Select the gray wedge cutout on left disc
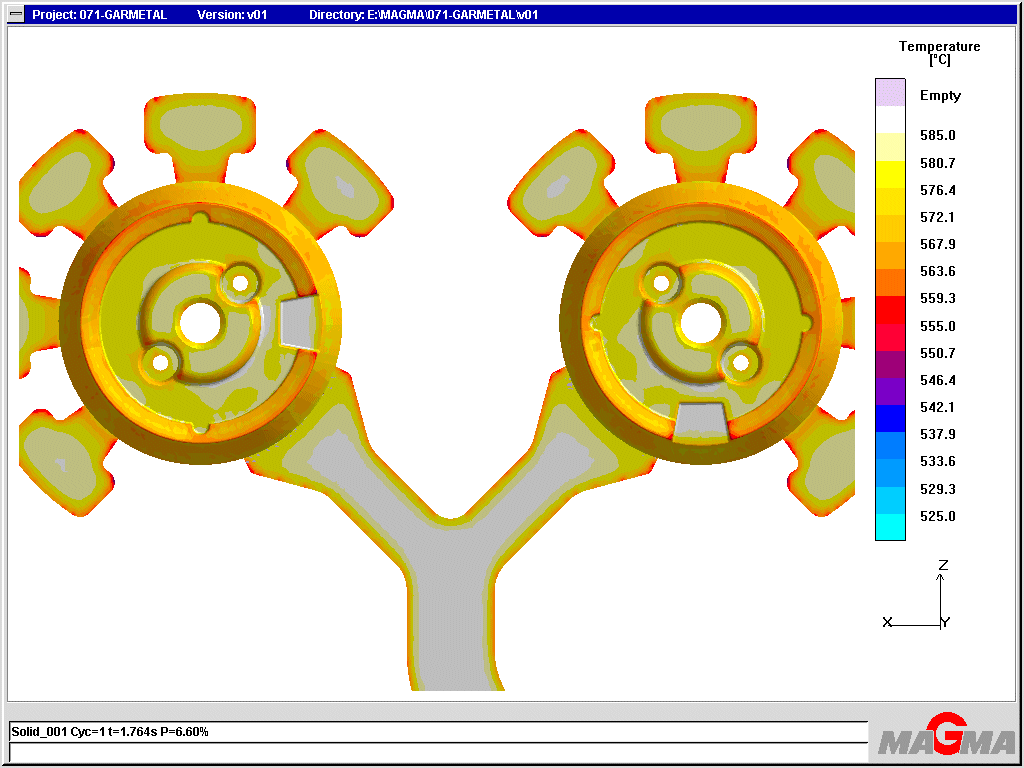The height and width of the screenshot is (768, 1024). [300, 322]
